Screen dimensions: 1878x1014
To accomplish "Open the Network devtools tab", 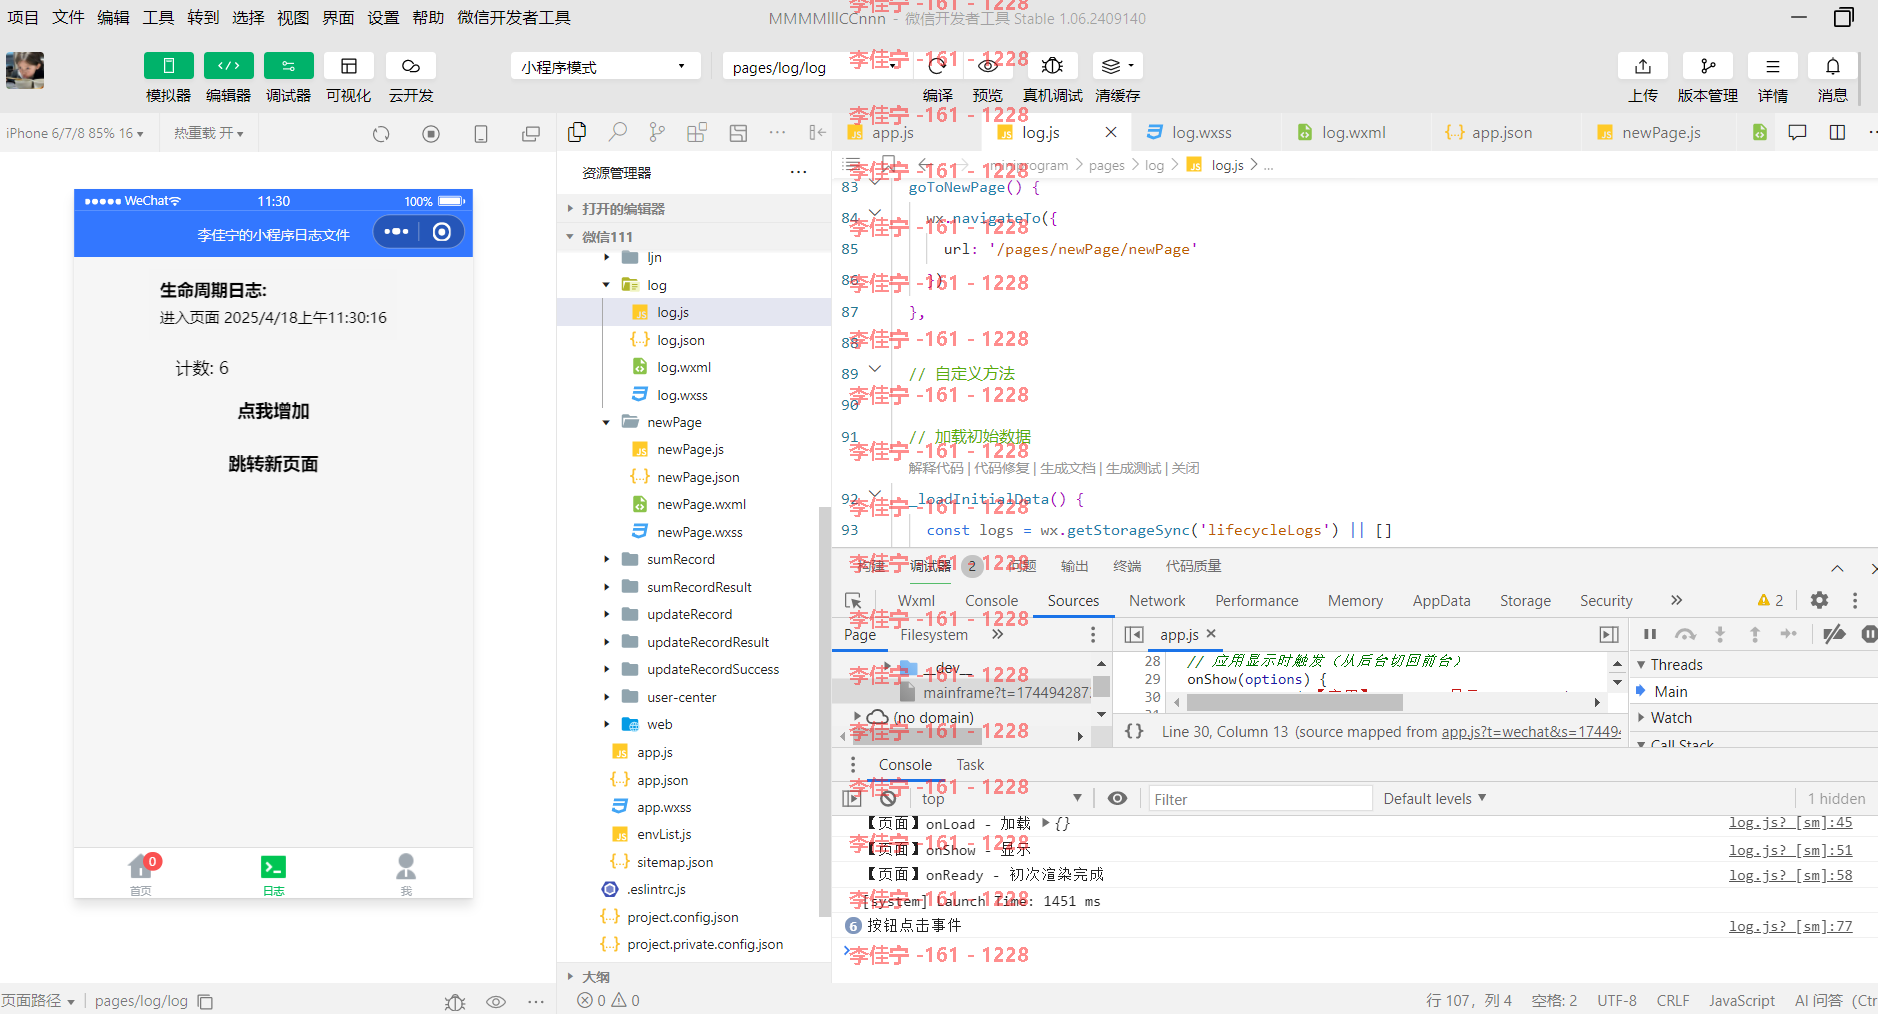I will point(1157,600).
